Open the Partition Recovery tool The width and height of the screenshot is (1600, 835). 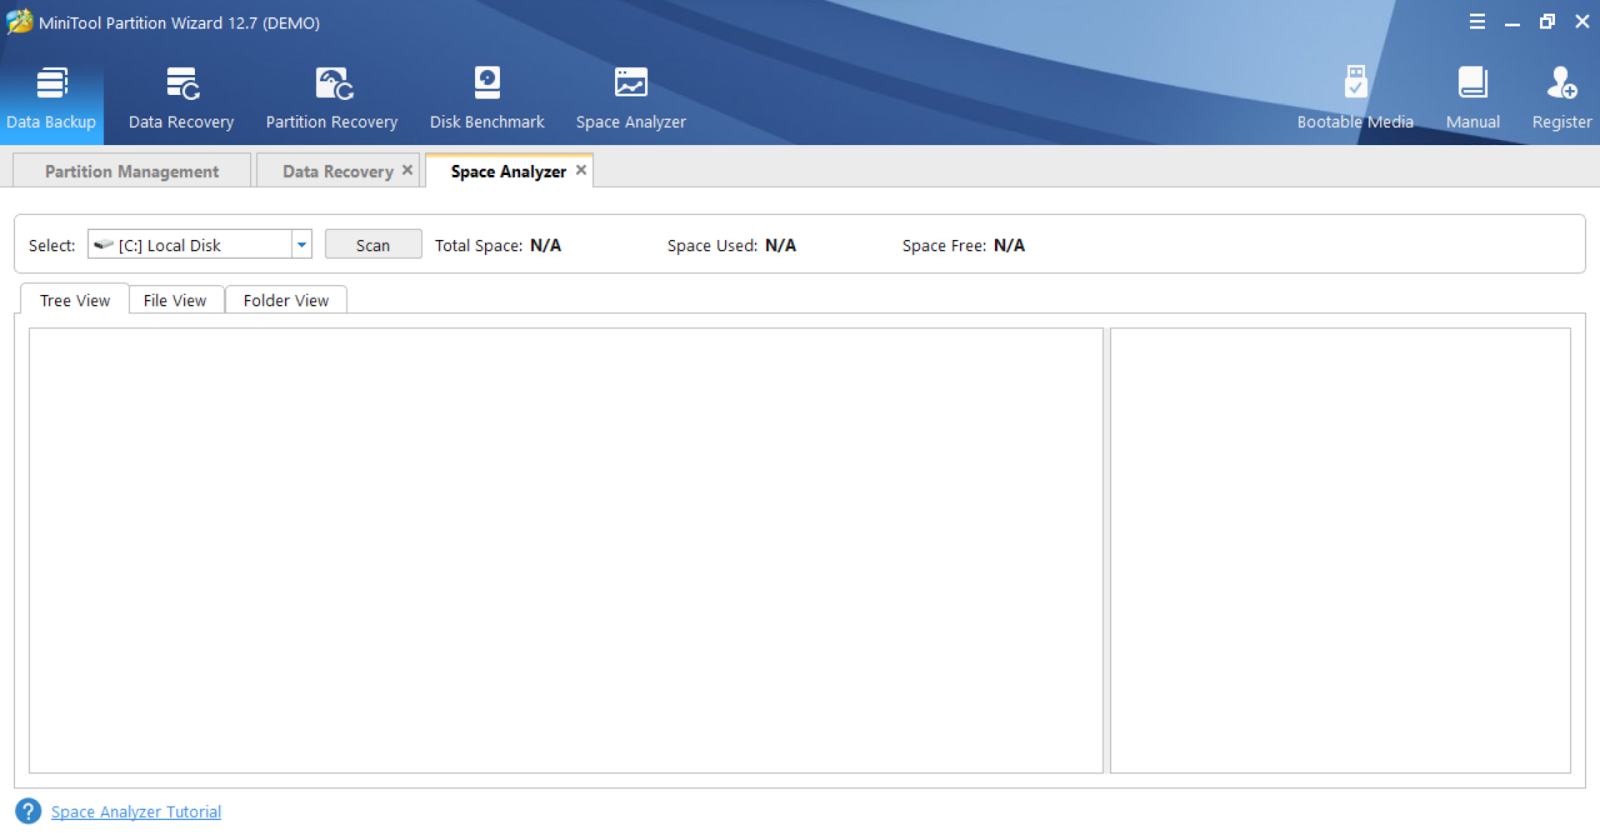(332, 99)
